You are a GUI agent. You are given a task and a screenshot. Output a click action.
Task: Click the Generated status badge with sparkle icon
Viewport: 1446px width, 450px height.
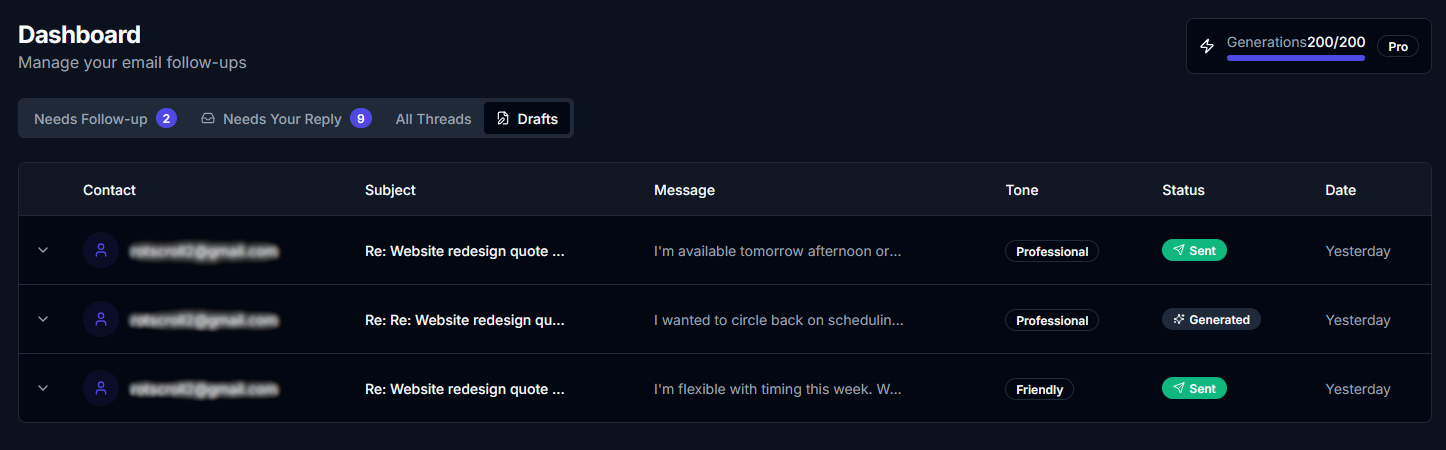coord(1211,319)
